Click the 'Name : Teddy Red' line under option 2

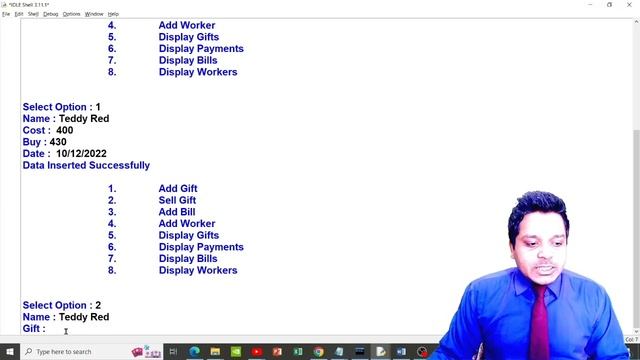tap(66, 317)
